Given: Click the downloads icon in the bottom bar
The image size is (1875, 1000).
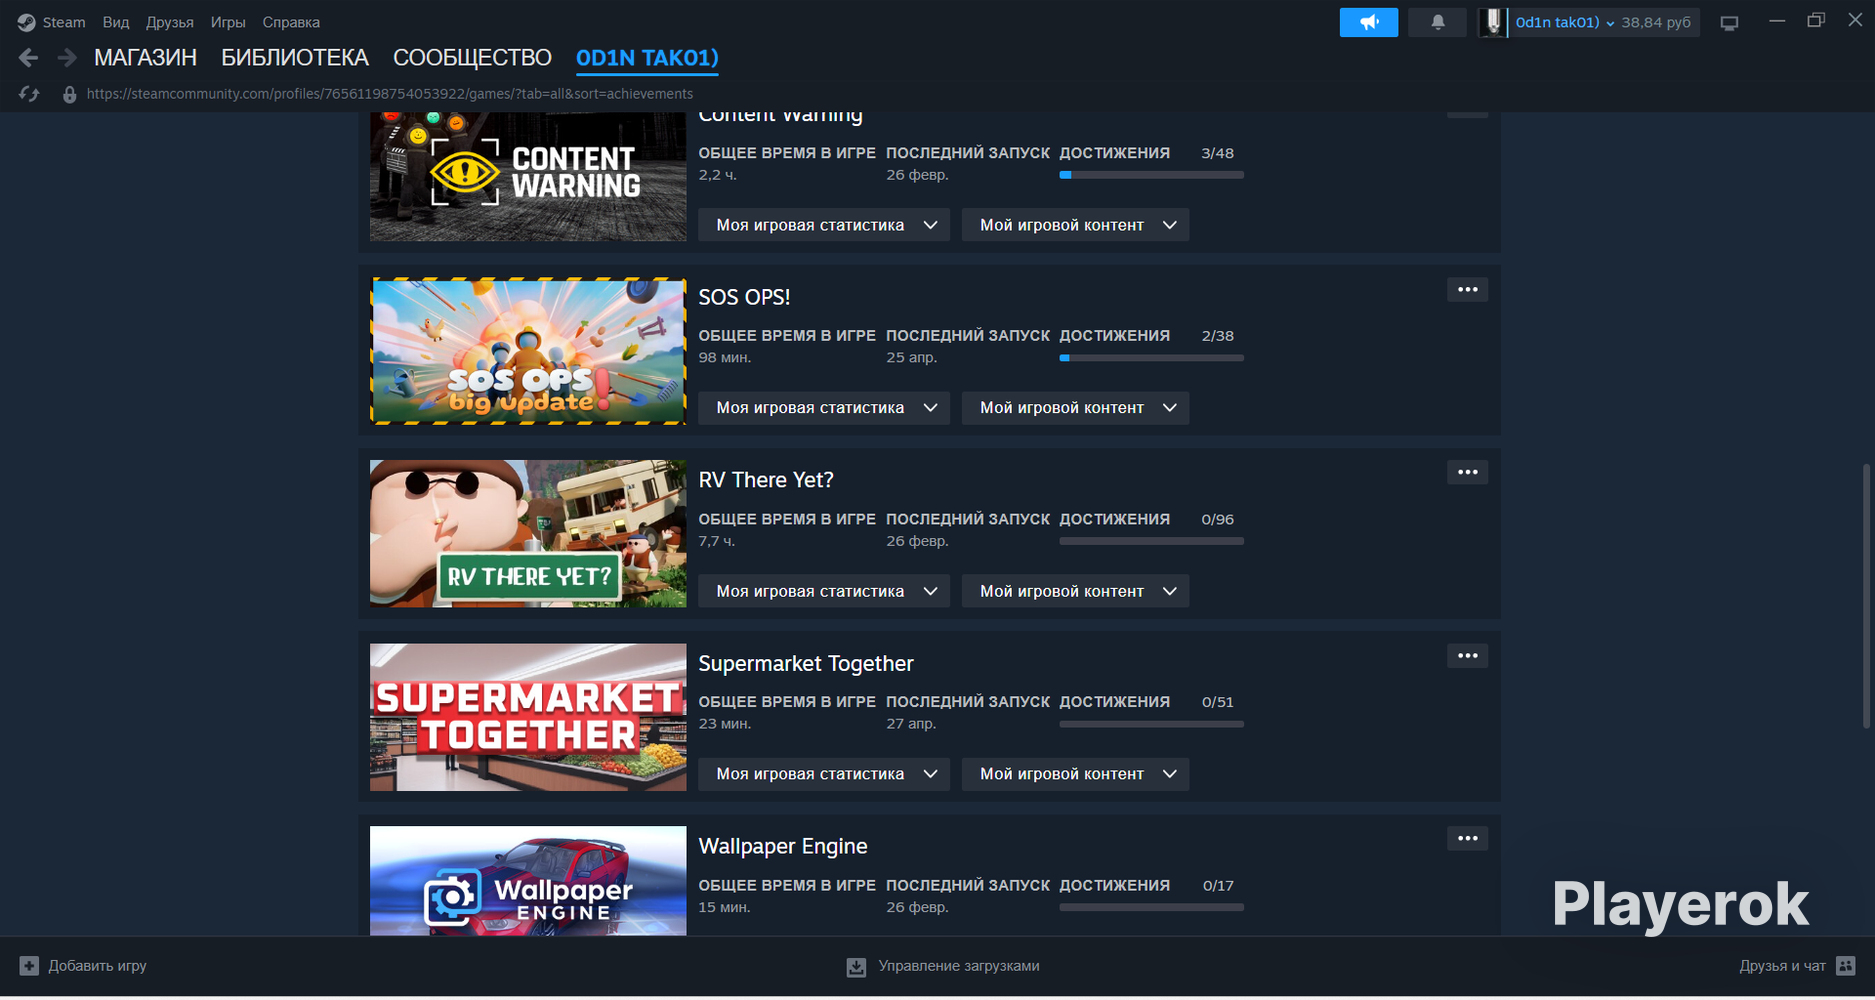Looking at the screenshot, I should [x=856, y=967].
